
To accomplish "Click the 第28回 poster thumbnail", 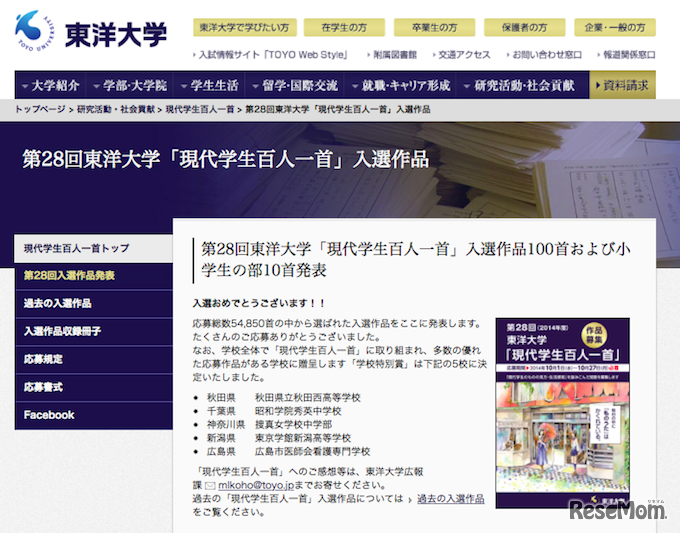I will pyautogui.click(x=562, y=413).
